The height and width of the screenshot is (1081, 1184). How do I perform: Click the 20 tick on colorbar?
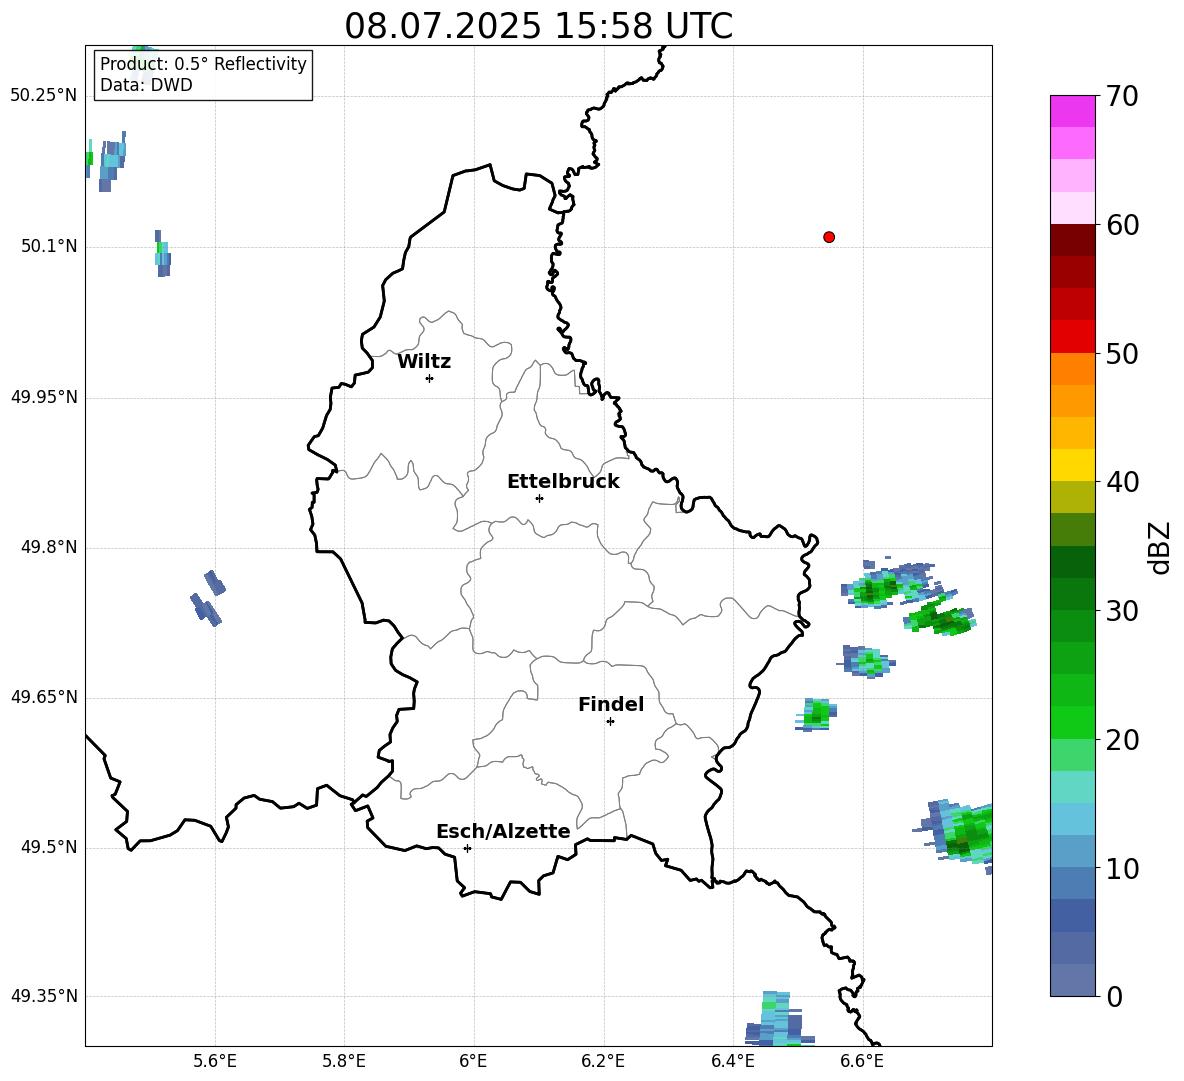click(x=1122, y=740)
